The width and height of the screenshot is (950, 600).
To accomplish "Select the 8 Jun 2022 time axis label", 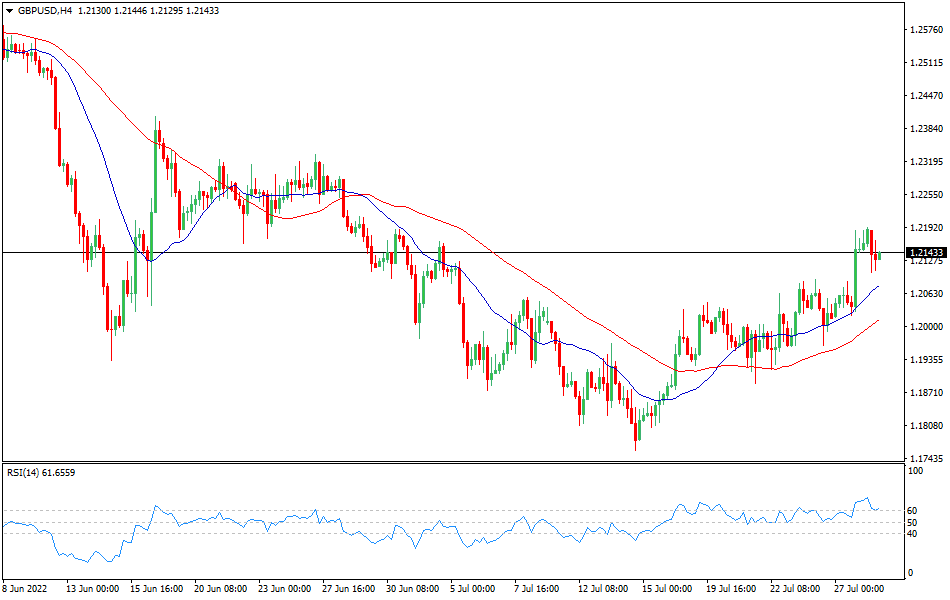I will pyautogui.click(x=24, y=590).
